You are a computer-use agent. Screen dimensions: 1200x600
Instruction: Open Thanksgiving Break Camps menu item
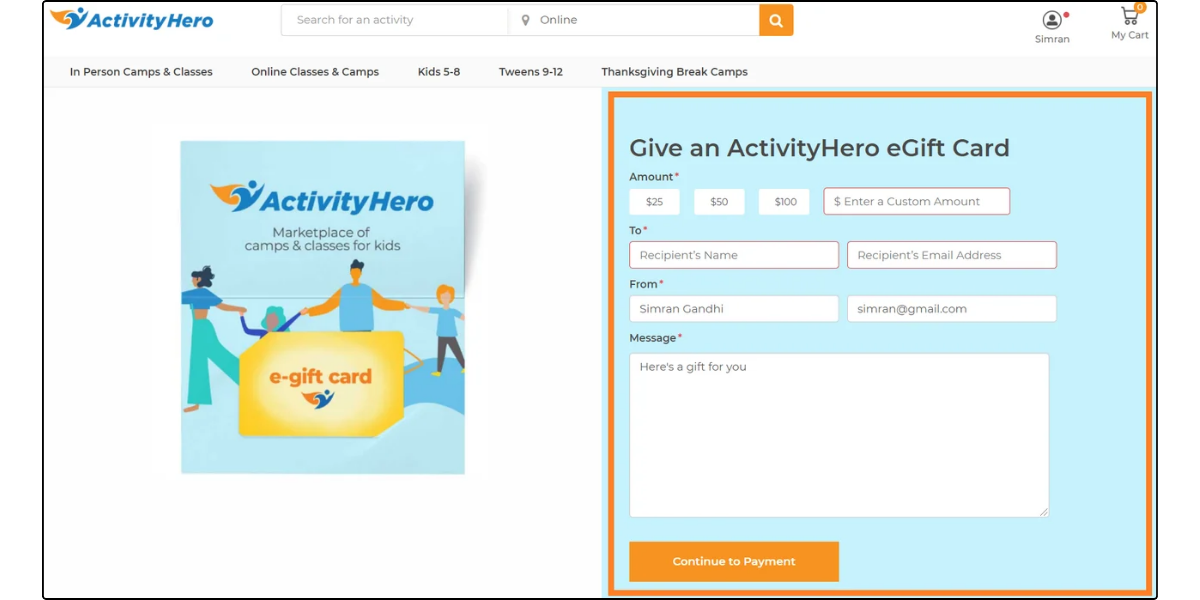point(674,72)
